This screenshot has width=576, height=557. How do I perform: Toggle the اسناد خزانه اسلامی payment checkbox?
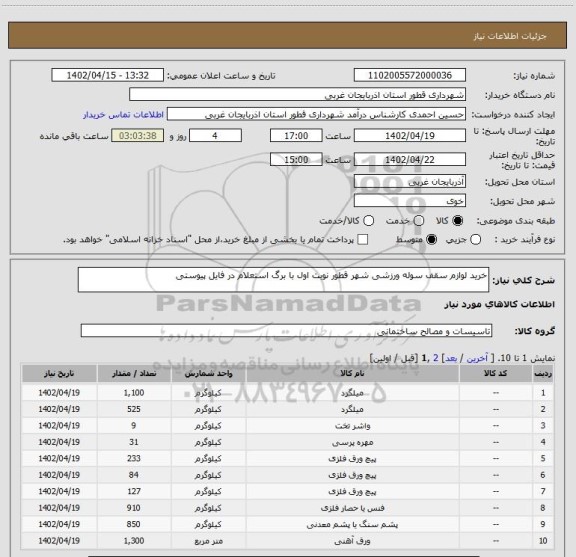coord(363,240)
